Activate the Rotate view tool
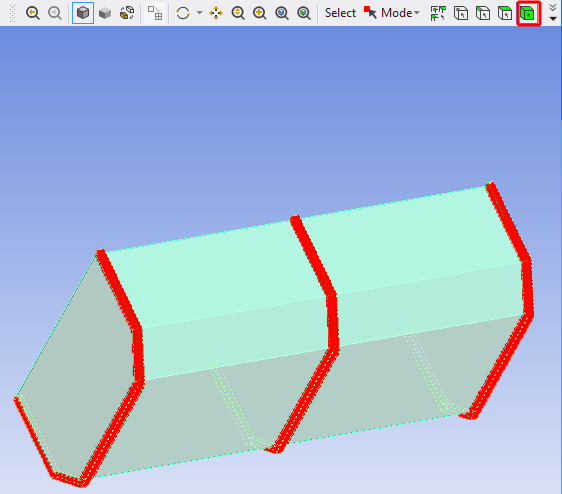Screen dimensions: 562x494 click(x=183, y=13)
